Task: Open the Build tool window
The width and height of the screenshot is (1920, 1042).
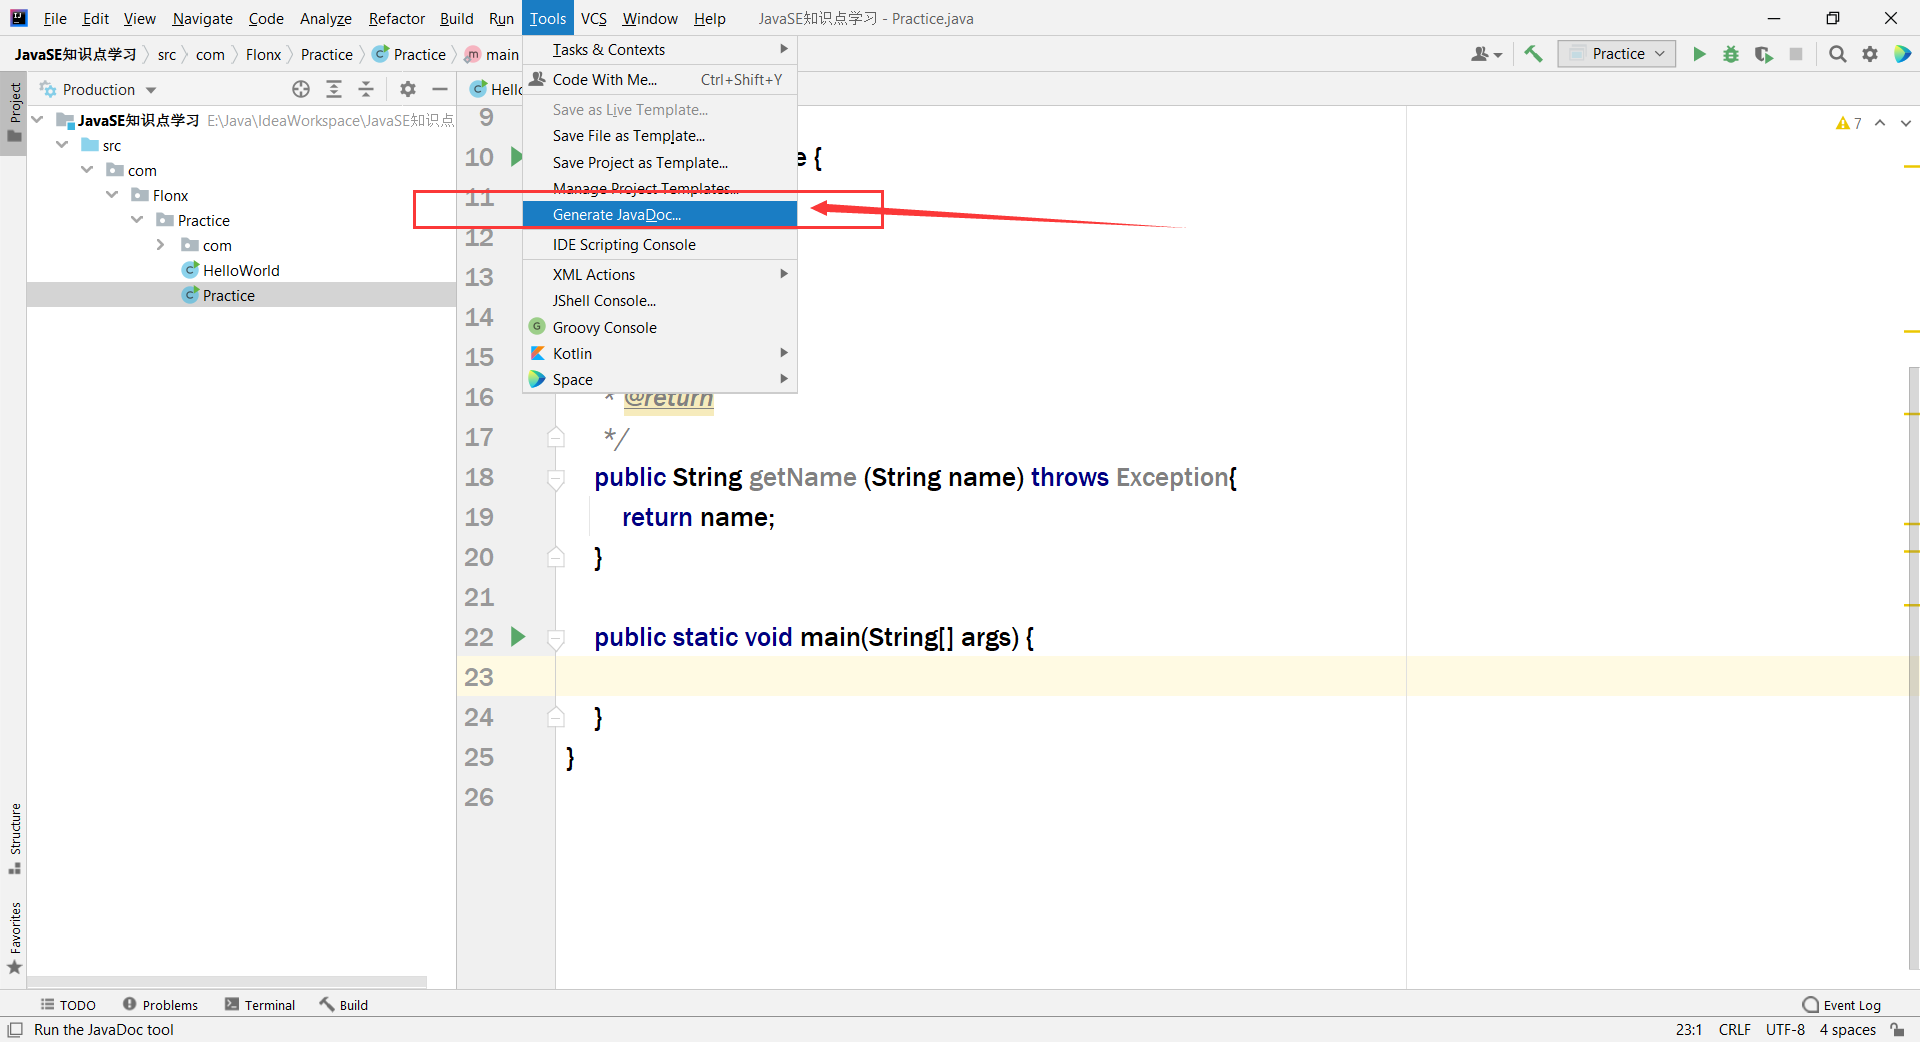Action: (344, 1005)
